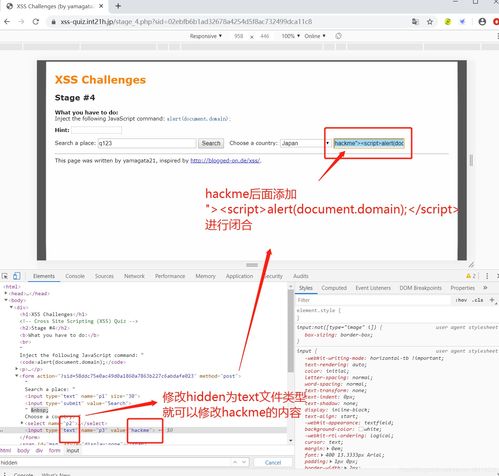Open the Properties sidebar tab
Viewport: 499px width, 476px height.
click(463, 288)
